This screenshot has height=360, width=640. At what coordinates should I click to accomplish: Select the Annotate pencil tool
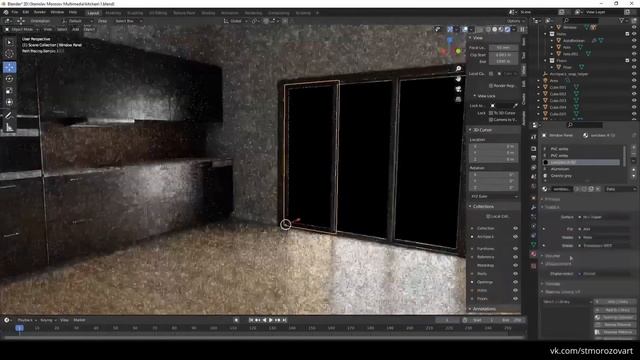click(x=10, y=116)
